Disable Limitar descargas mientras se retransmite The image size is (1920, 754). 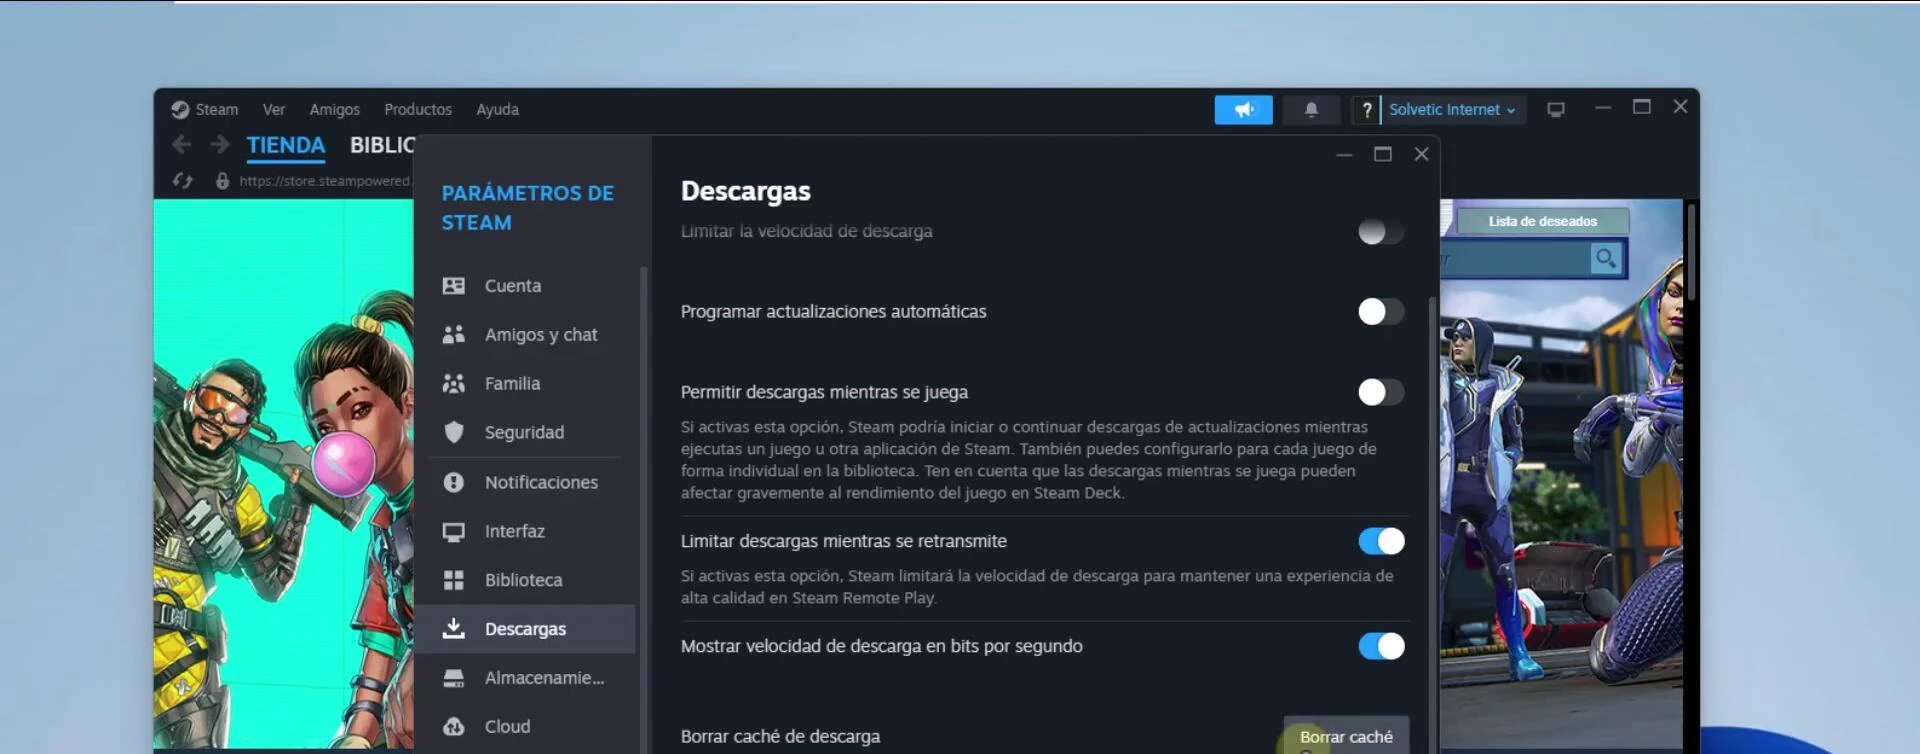pos(1381,541)
